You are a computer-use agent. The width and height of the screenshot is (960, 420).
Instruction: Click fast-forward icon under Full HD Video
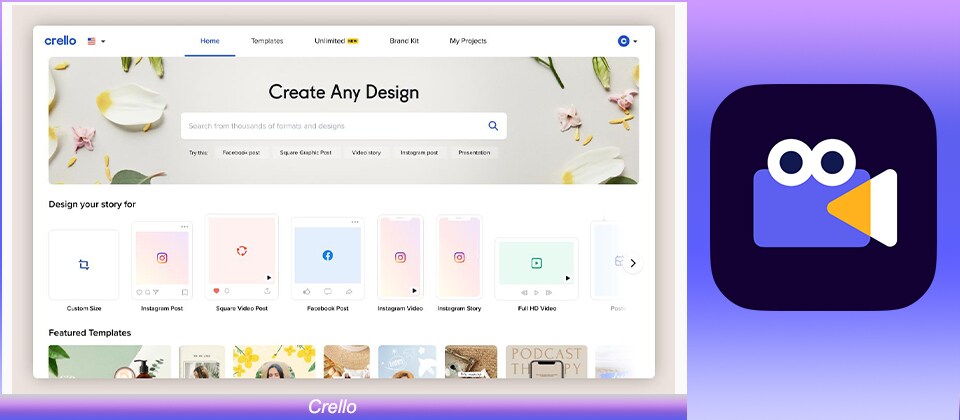(549, 293)
